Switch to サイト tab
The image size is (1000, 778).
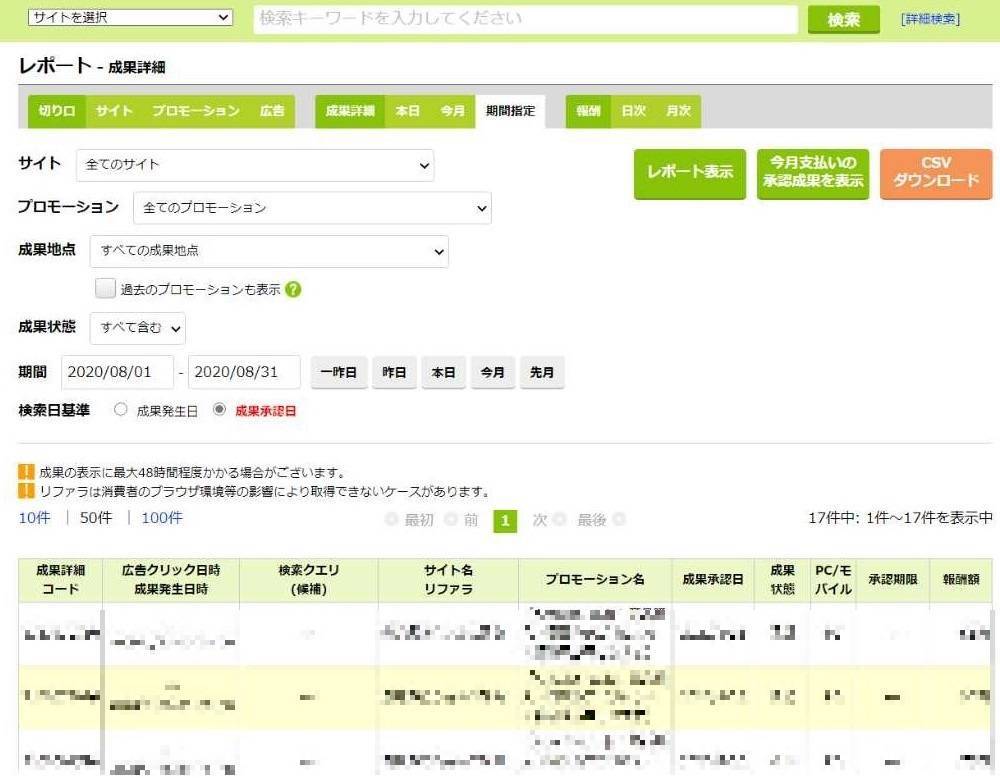click(114, 111)
